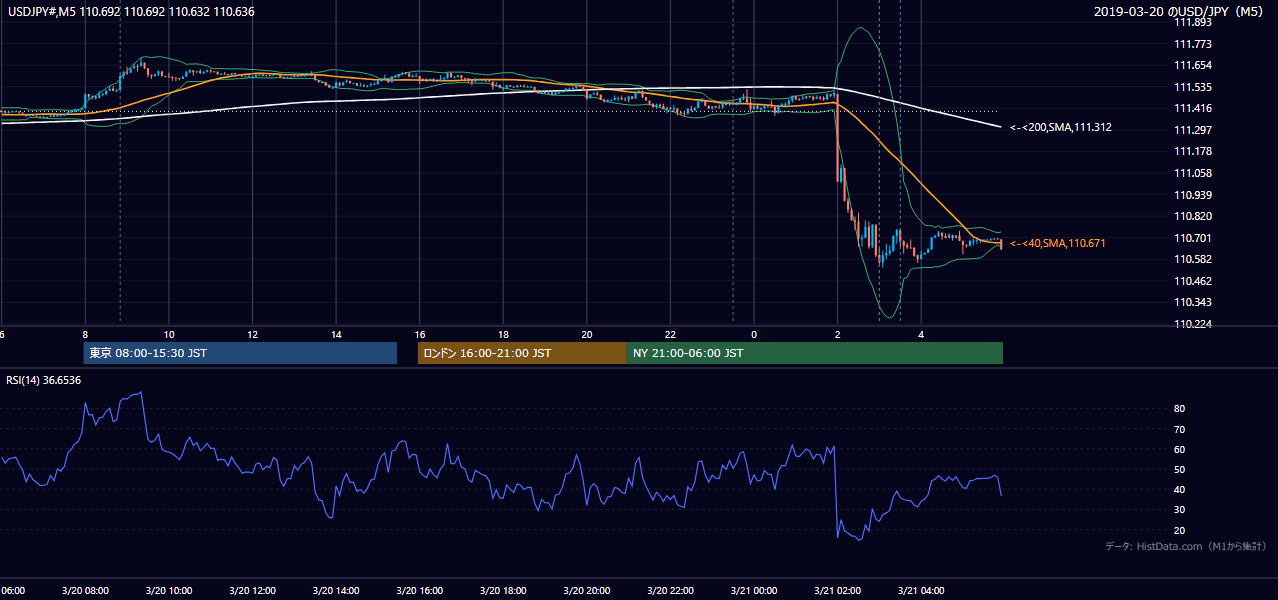This screenshot has height=600, width=1278.
Task: Click the hour 20 tick on price chart axis
Action: pos(587,334)
